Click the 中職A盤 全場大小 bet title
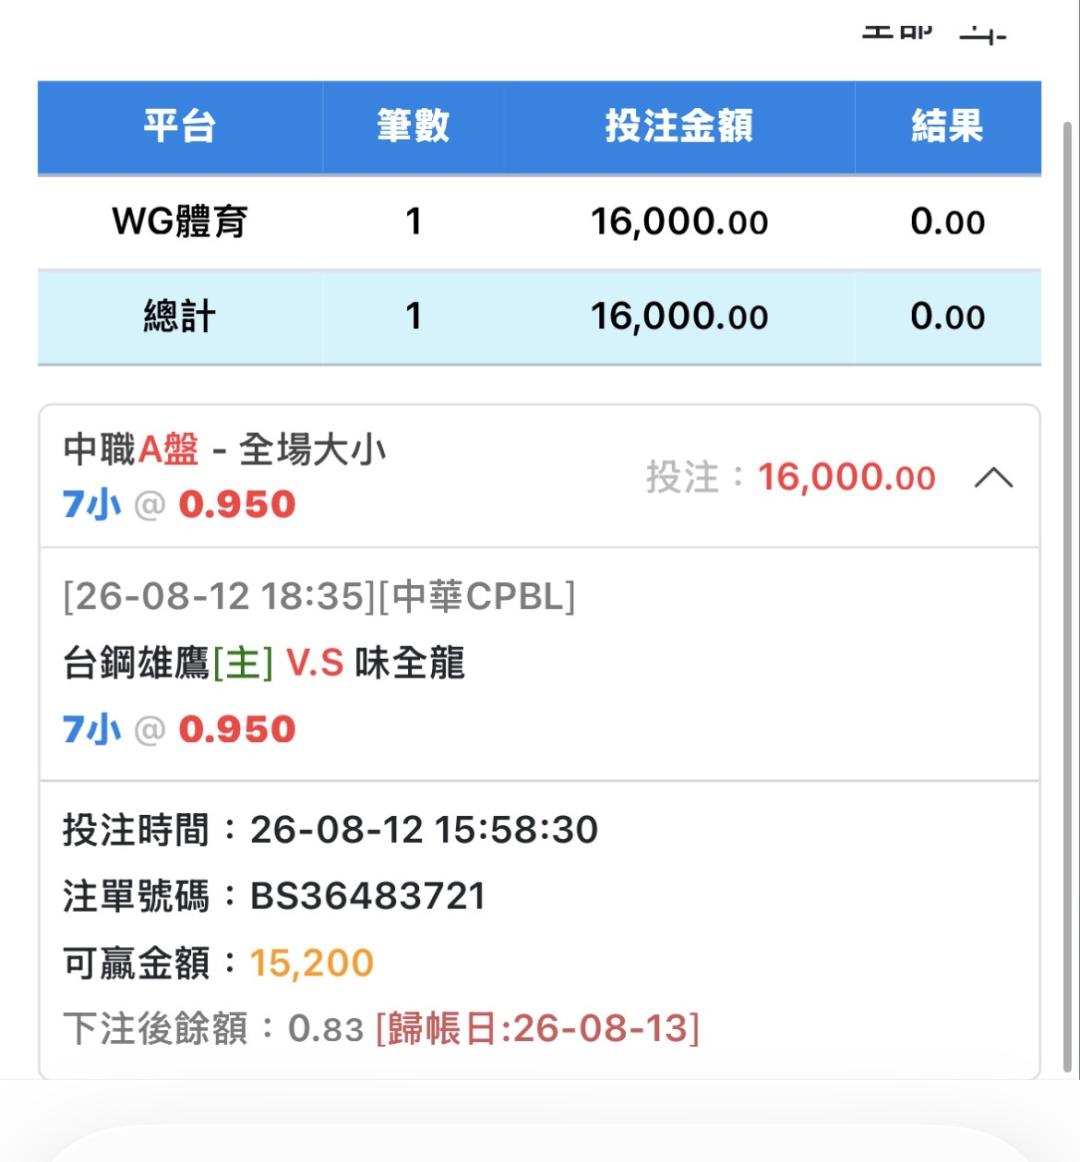This screenshot has height=1162, width=1080. pos(225,450)
